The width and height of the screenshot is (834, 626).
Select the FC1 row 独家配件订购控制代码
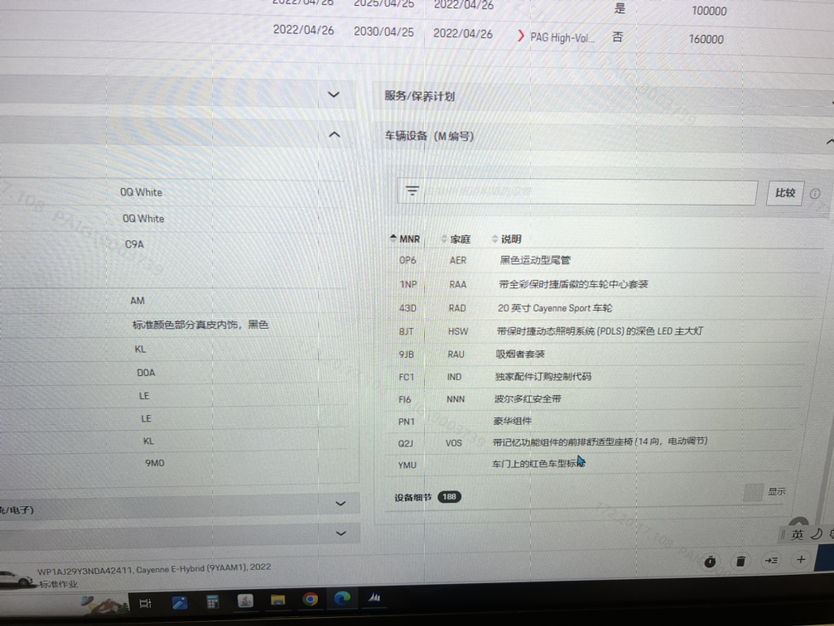(595, 377)
